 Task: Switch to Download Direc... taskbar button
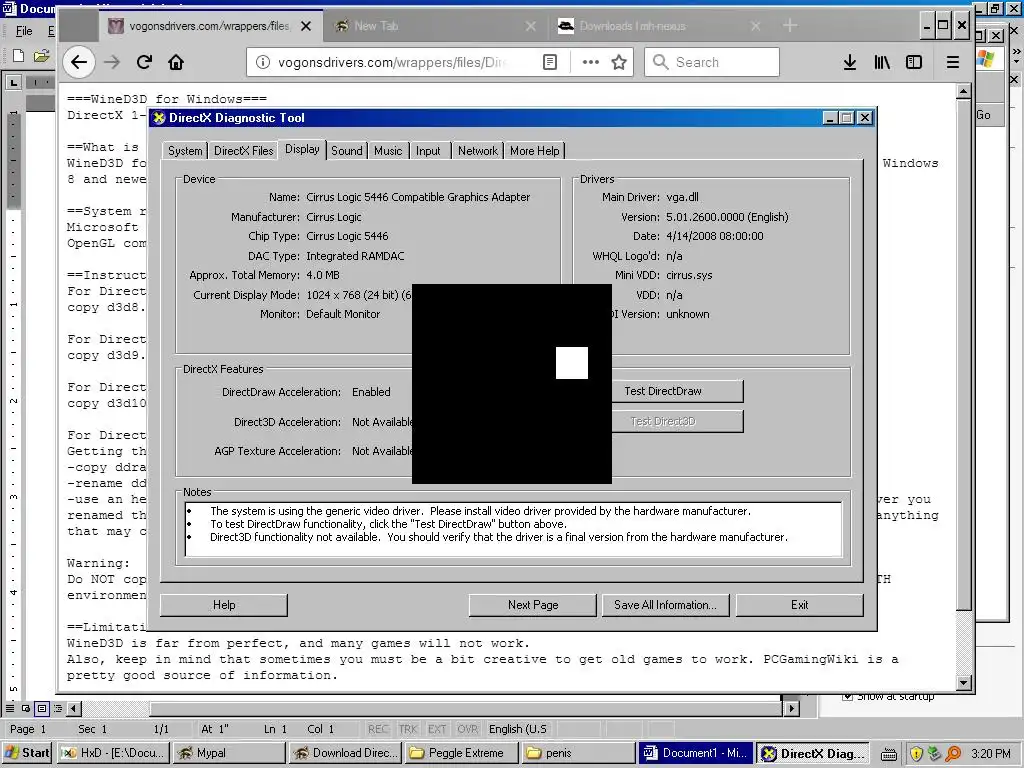[345, 753]
